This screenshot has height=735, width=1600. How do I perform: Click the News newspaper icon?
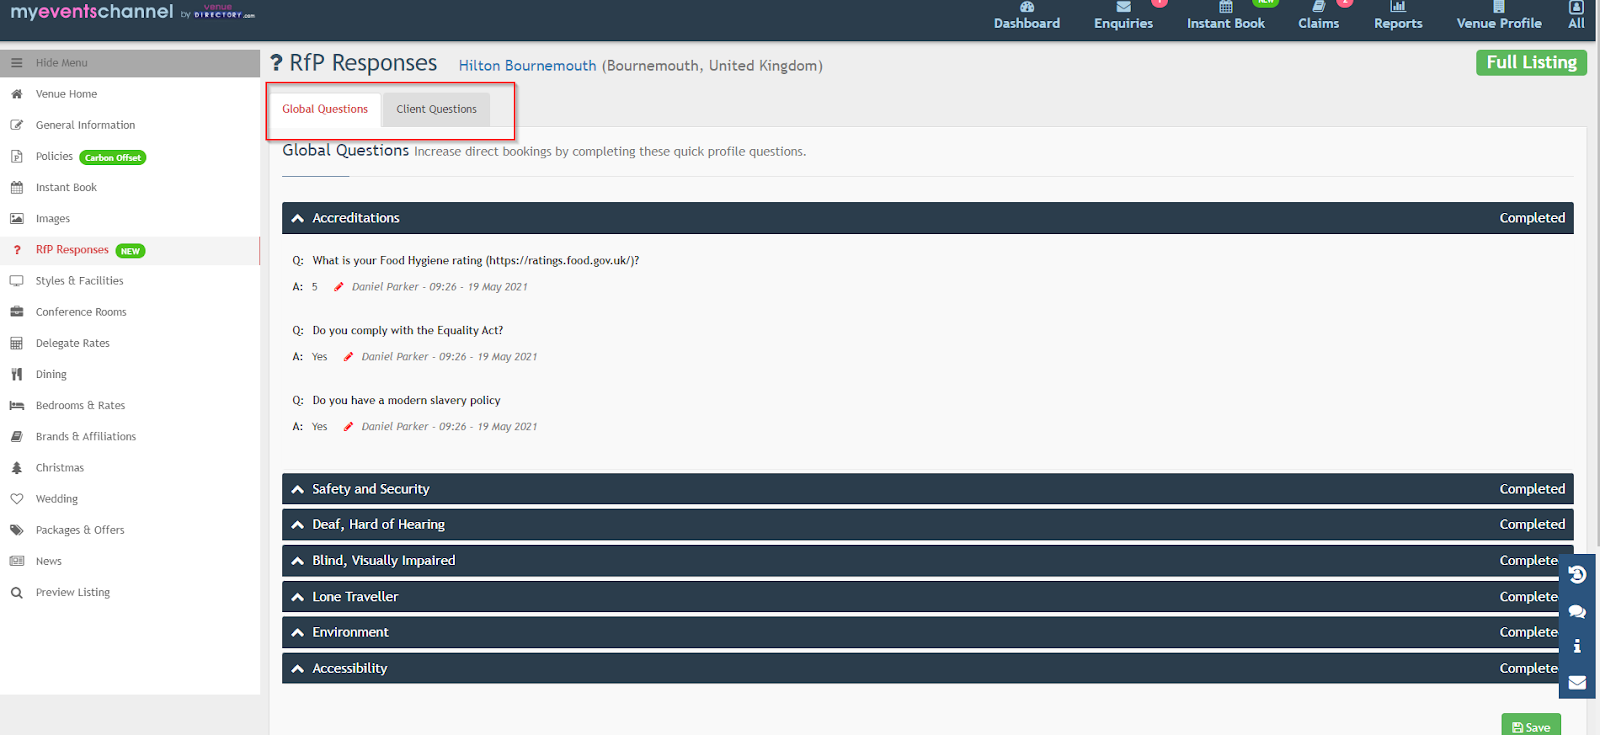17,561
